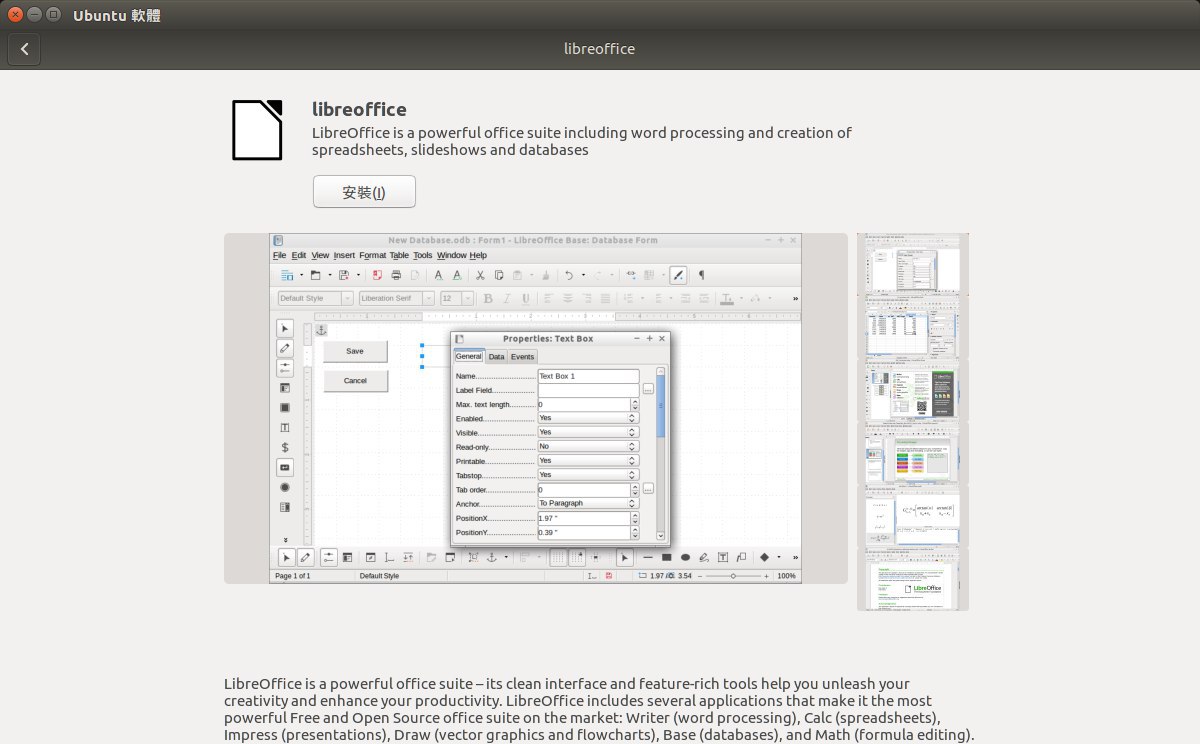1200x744 pixels.
Task: Click the pilcrow formatting marks icon
Action: [701, 275]
